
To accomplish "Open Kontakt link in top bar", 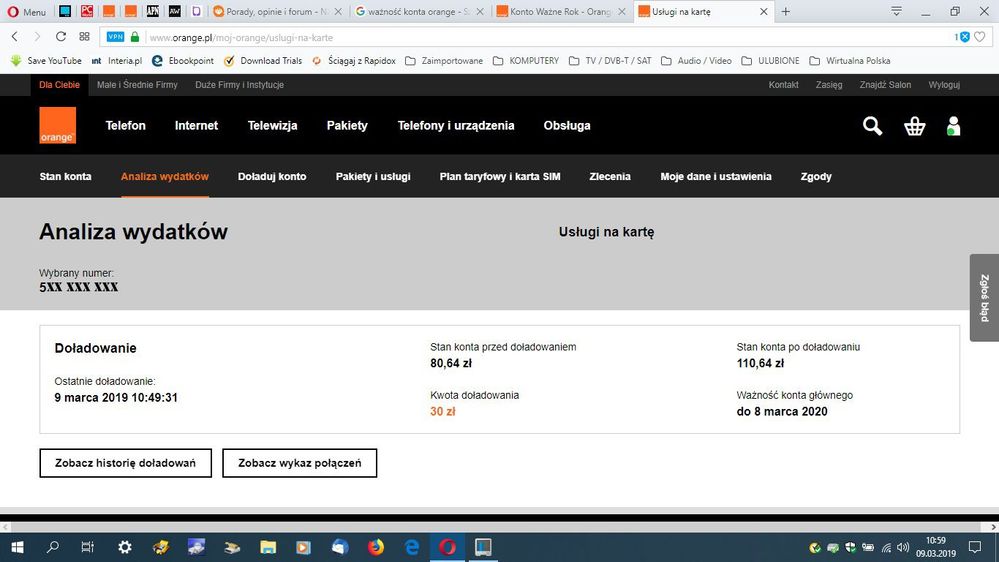I will click(784, 85).
